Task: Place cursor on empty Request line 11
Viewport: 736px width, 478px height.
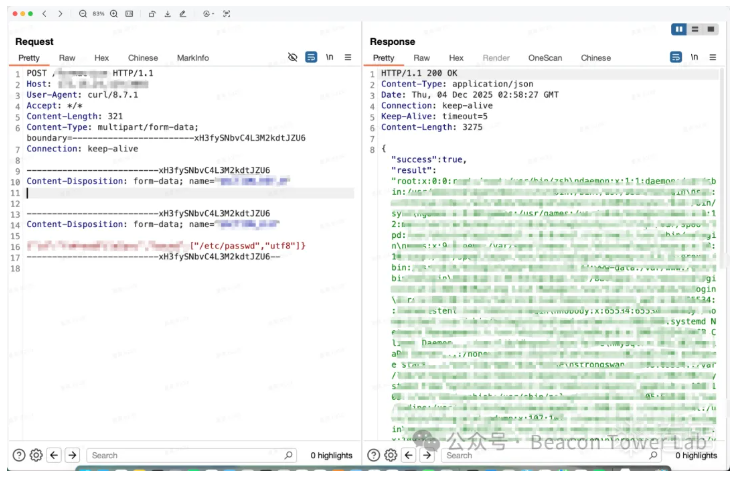Action: coord(190,193)
